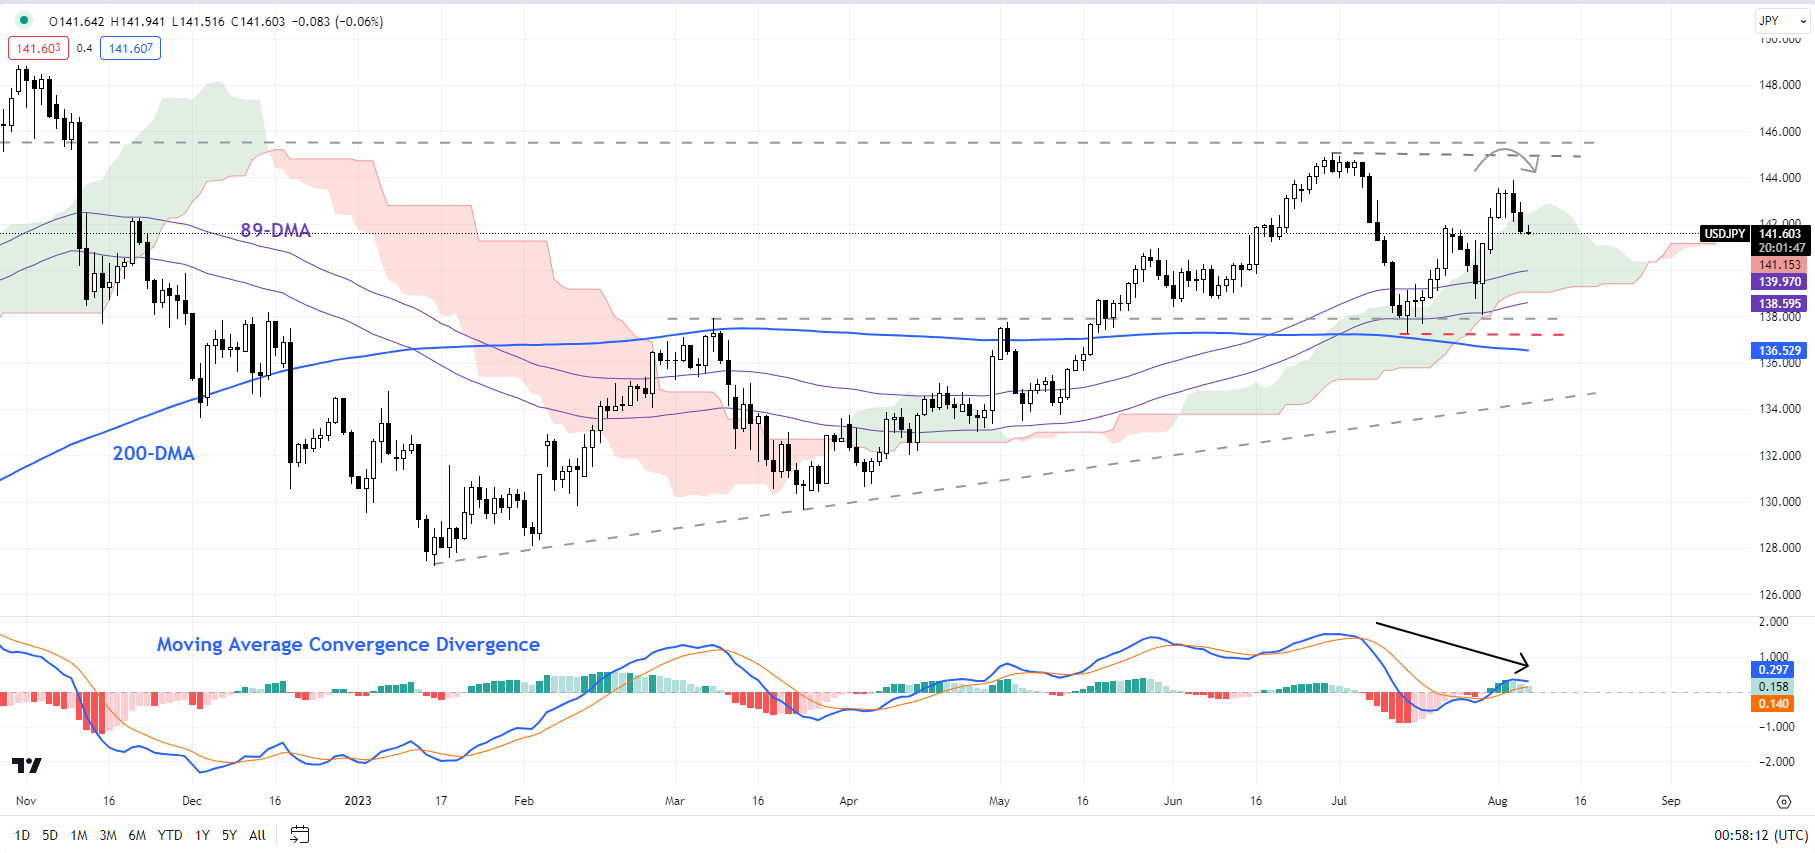This screenshot has width=1815, height=853.
Task: Select the 1Y time range
Action: coord(202,835)
